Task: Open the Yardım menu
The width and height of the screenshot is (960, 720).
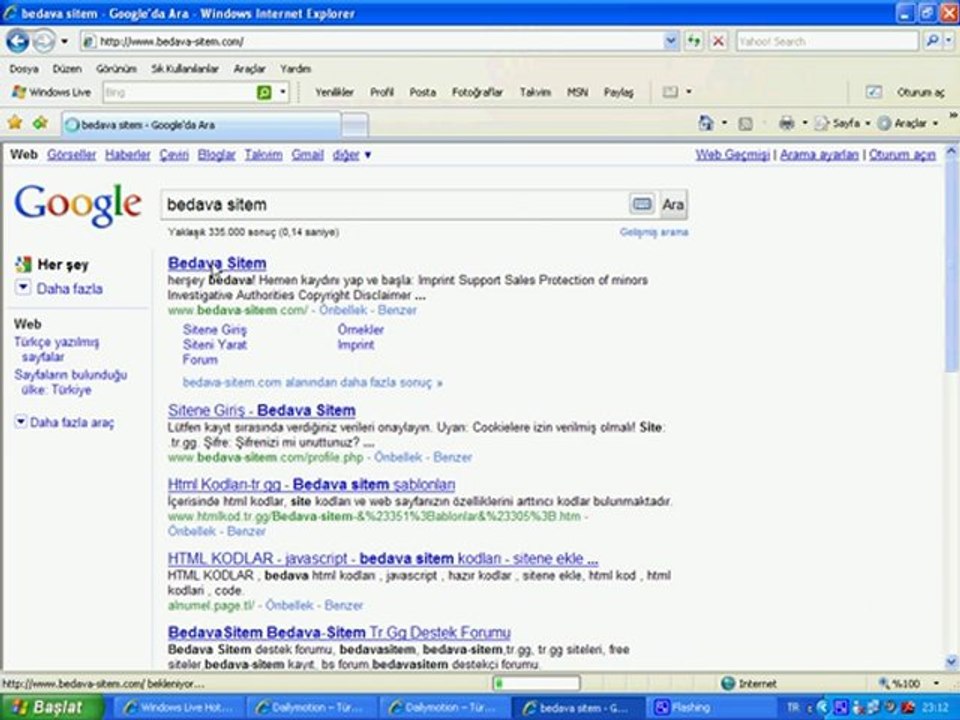Action: pyautogui.click(x=295, y=69)
